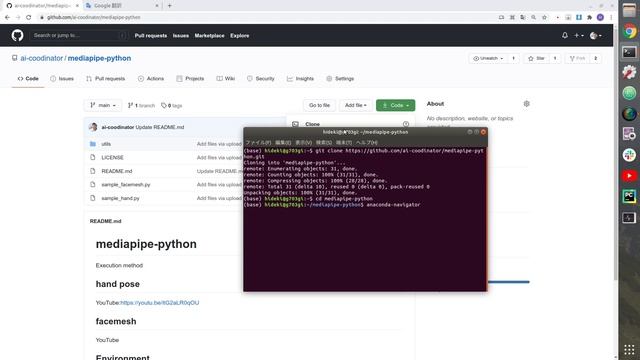640x360 pixels.
Task: Open a new Chrome tab
Action: pyautogui.click(x=169, y=6)
